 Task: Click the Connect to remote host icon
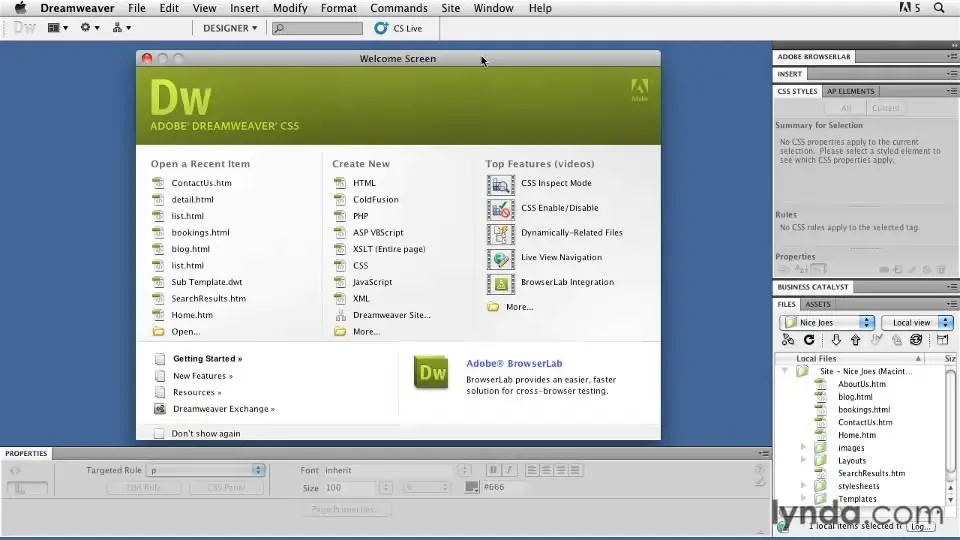(x=788, y=340)
